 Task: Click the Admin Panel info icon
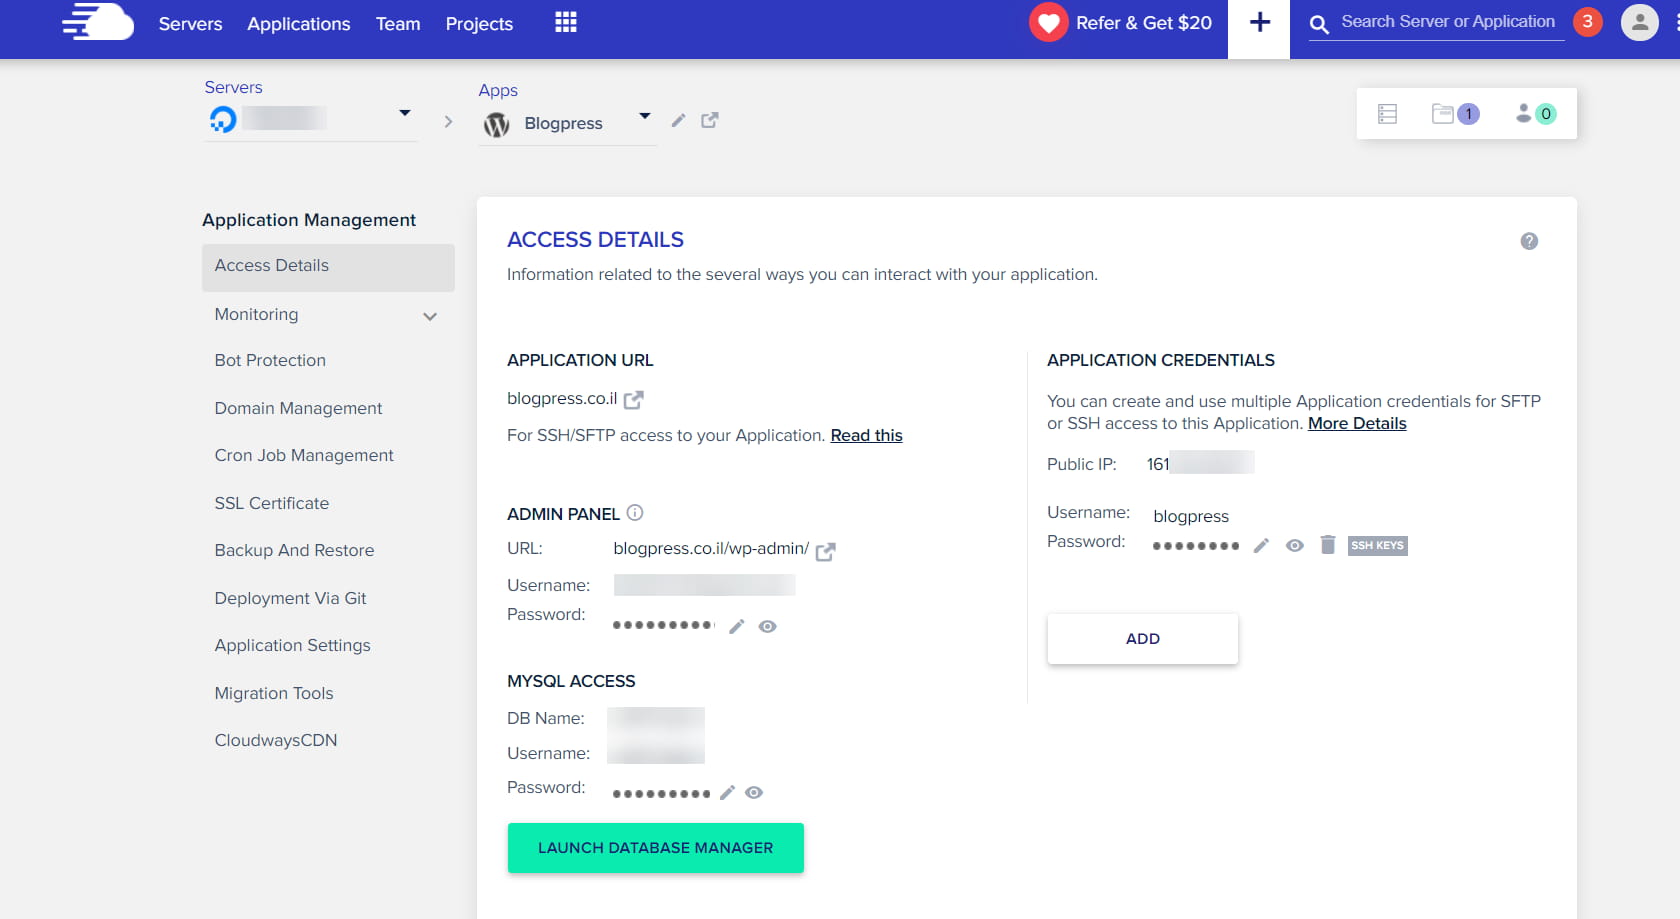coord(635,513)
